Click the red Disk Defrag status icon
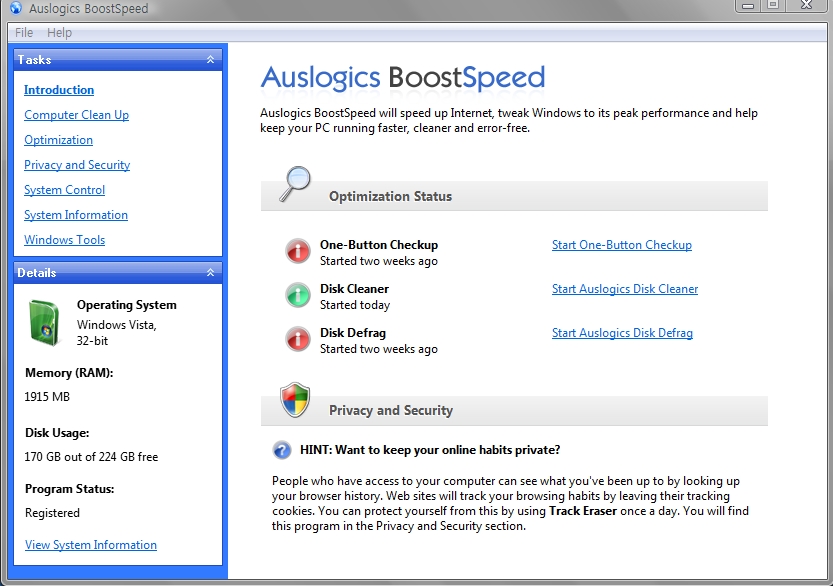The height and width of the screenshot is (586, 833). tap(298, 339)
